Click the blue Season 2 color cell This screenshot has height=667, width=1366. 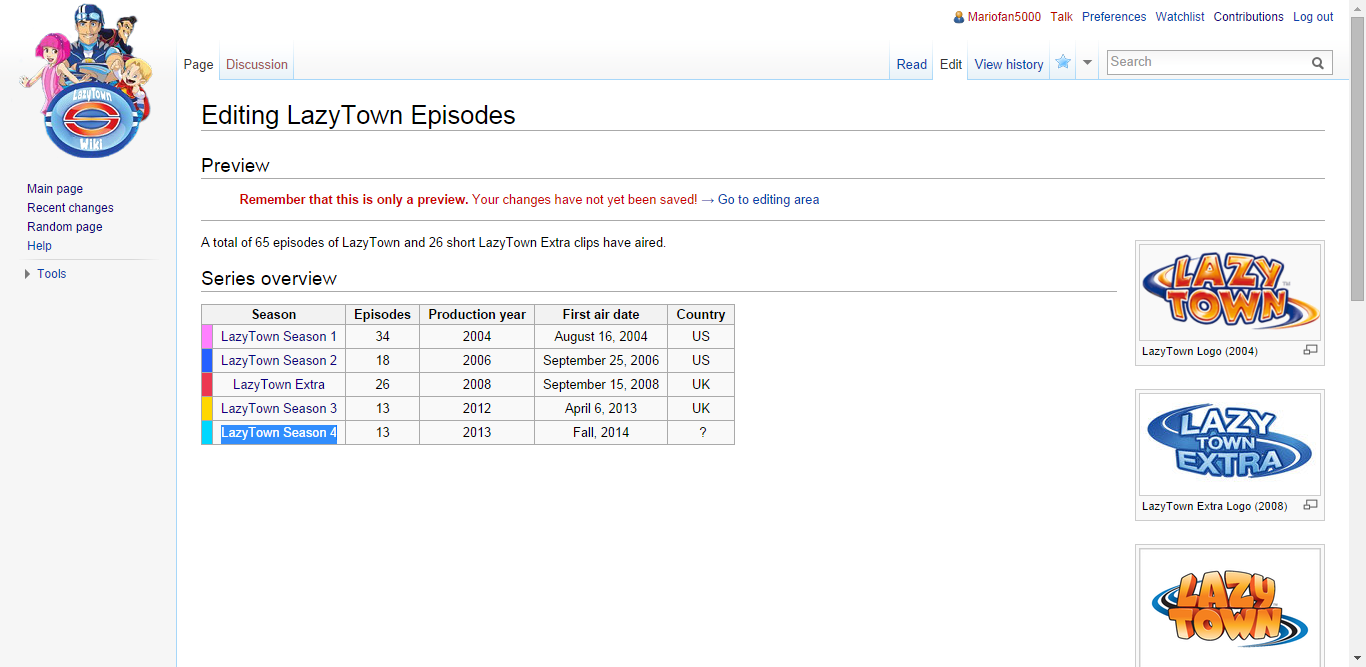click(x=207, y=361)
